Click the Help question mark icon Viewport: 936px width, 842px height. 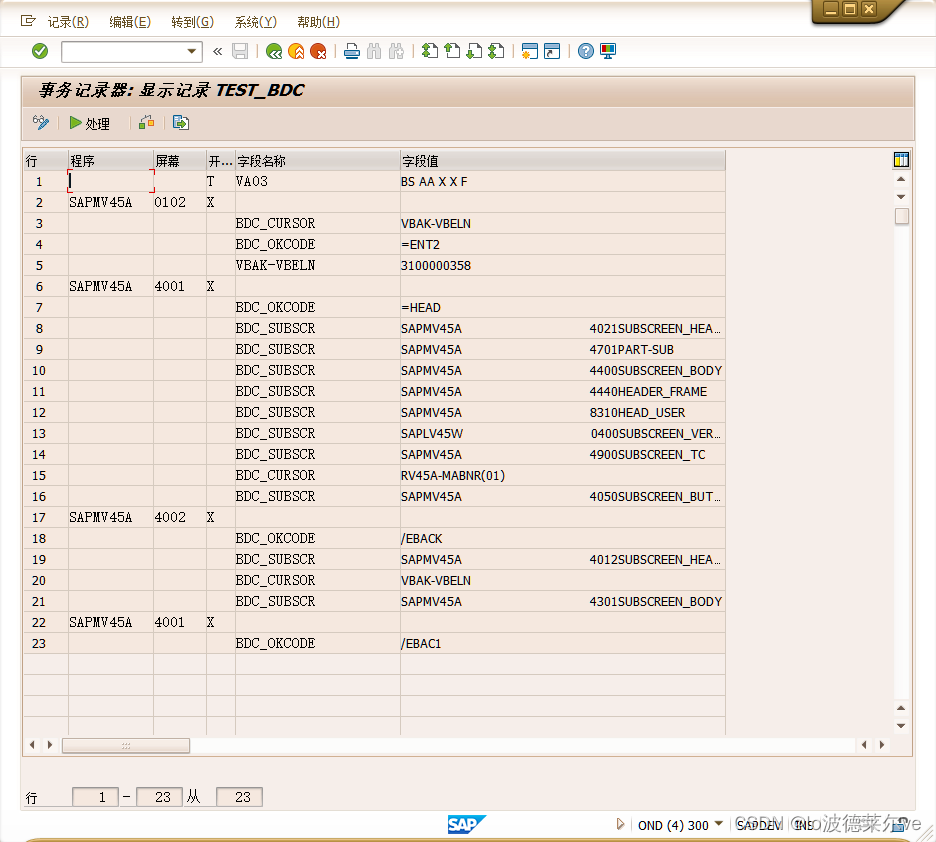tap(585, 51)
